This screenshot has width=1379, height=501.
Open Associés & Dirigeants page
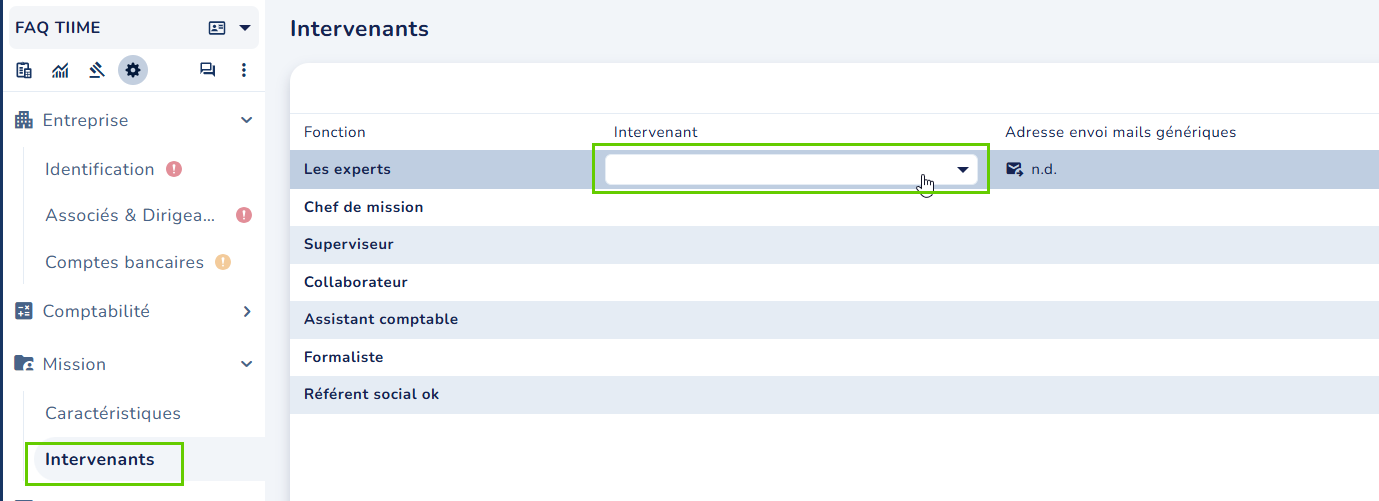point(131,215)
